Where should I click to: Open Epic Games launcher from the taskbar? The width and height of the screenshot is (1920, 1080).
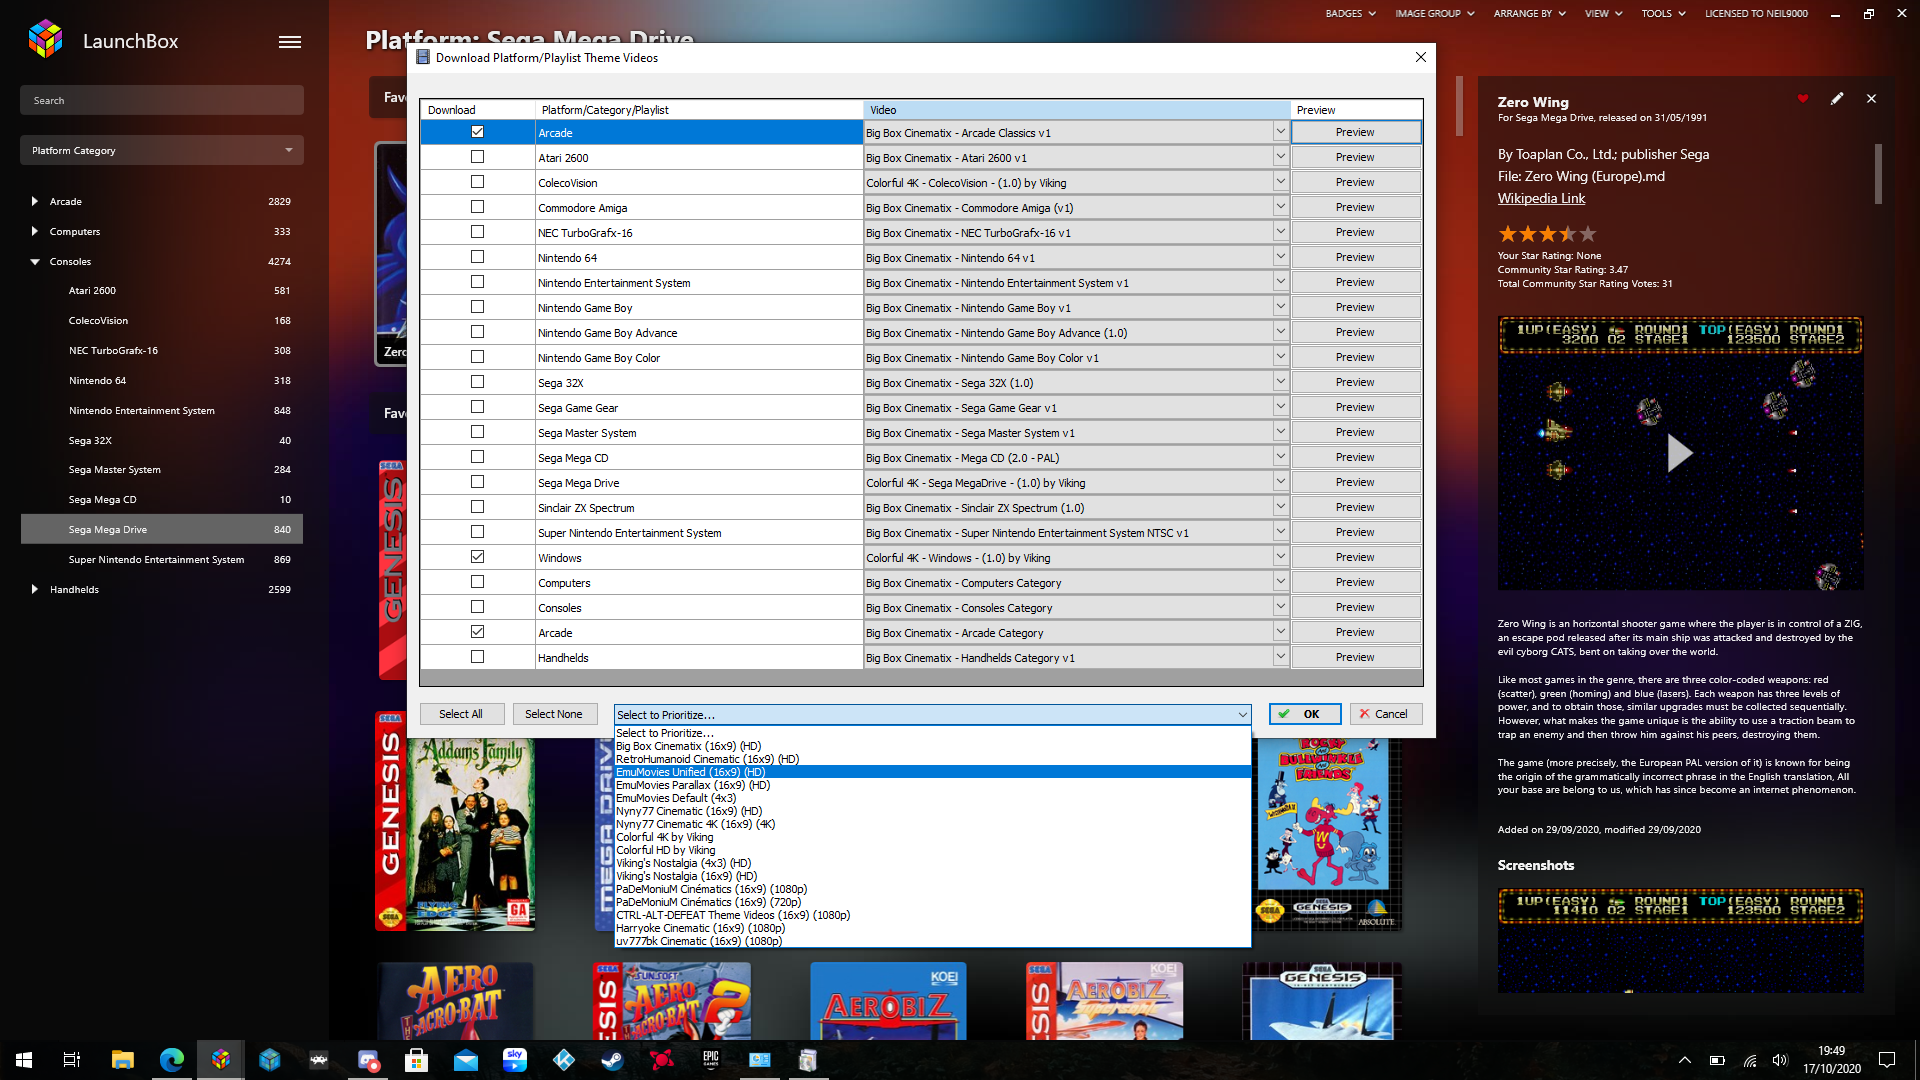tap(711, 1060)
